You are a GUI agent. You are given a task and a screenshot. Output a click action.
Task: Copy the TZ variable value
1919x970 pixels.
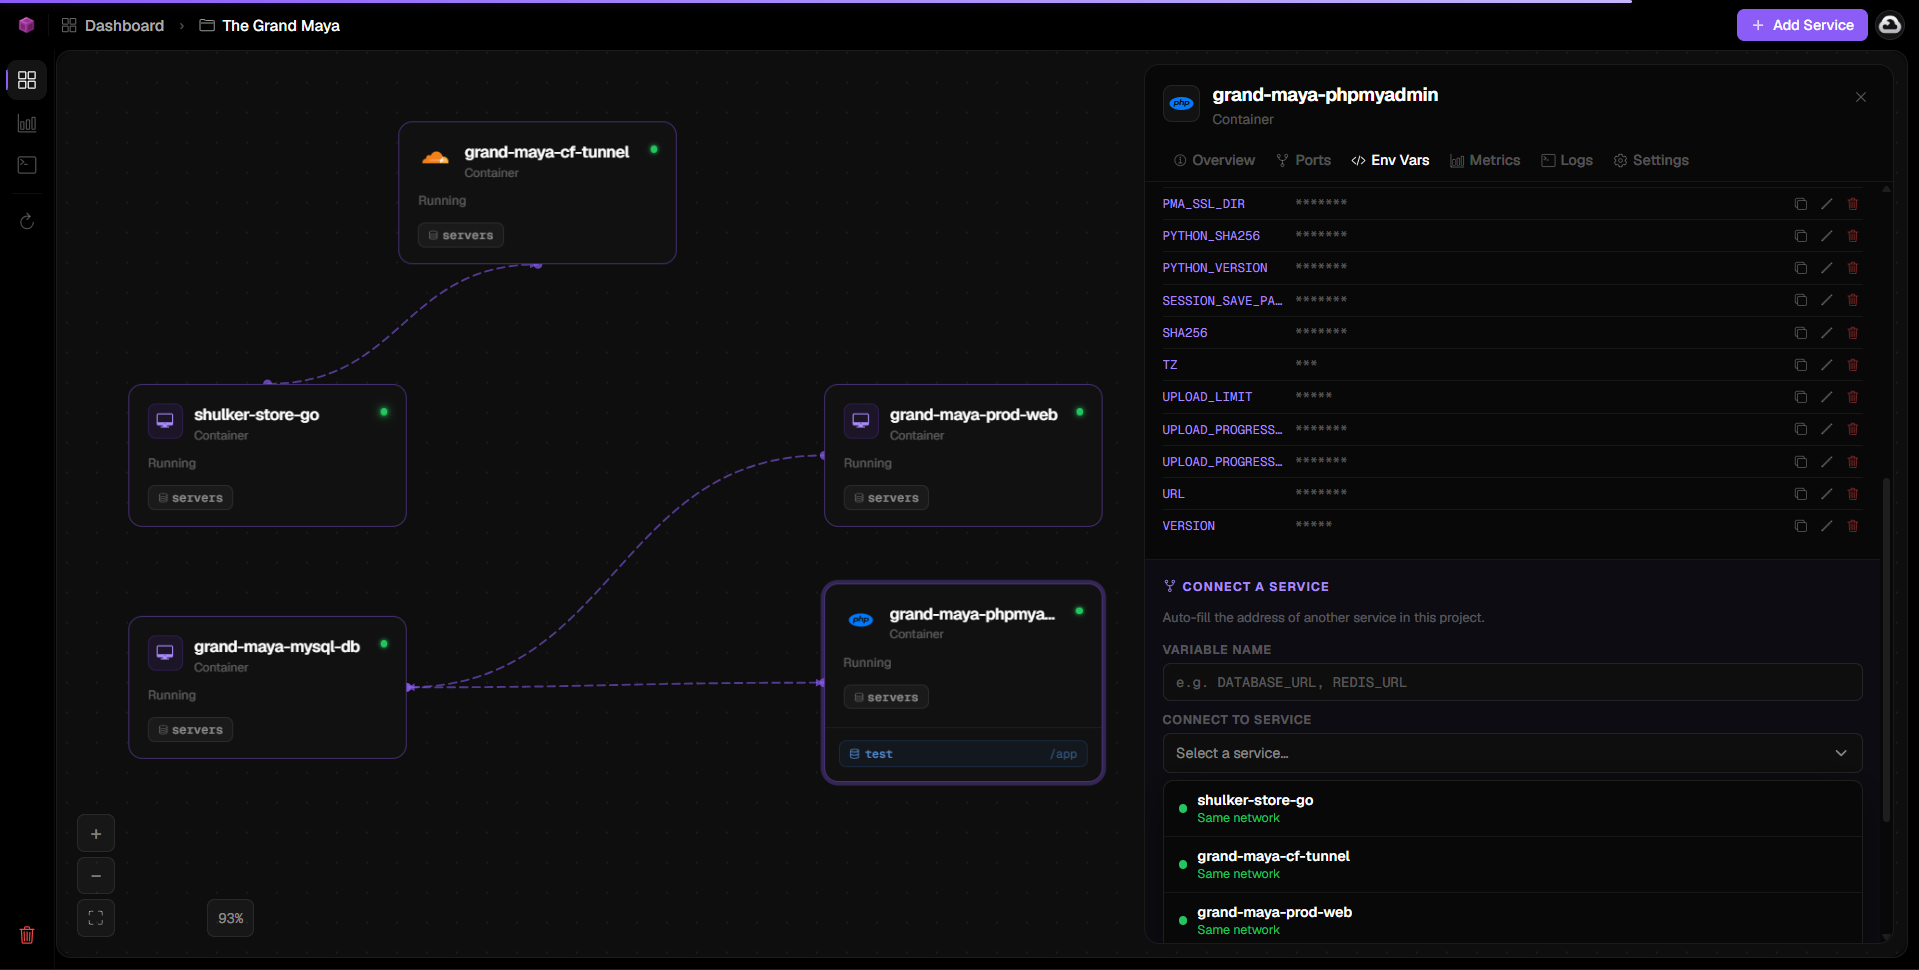pos(1800,365)
